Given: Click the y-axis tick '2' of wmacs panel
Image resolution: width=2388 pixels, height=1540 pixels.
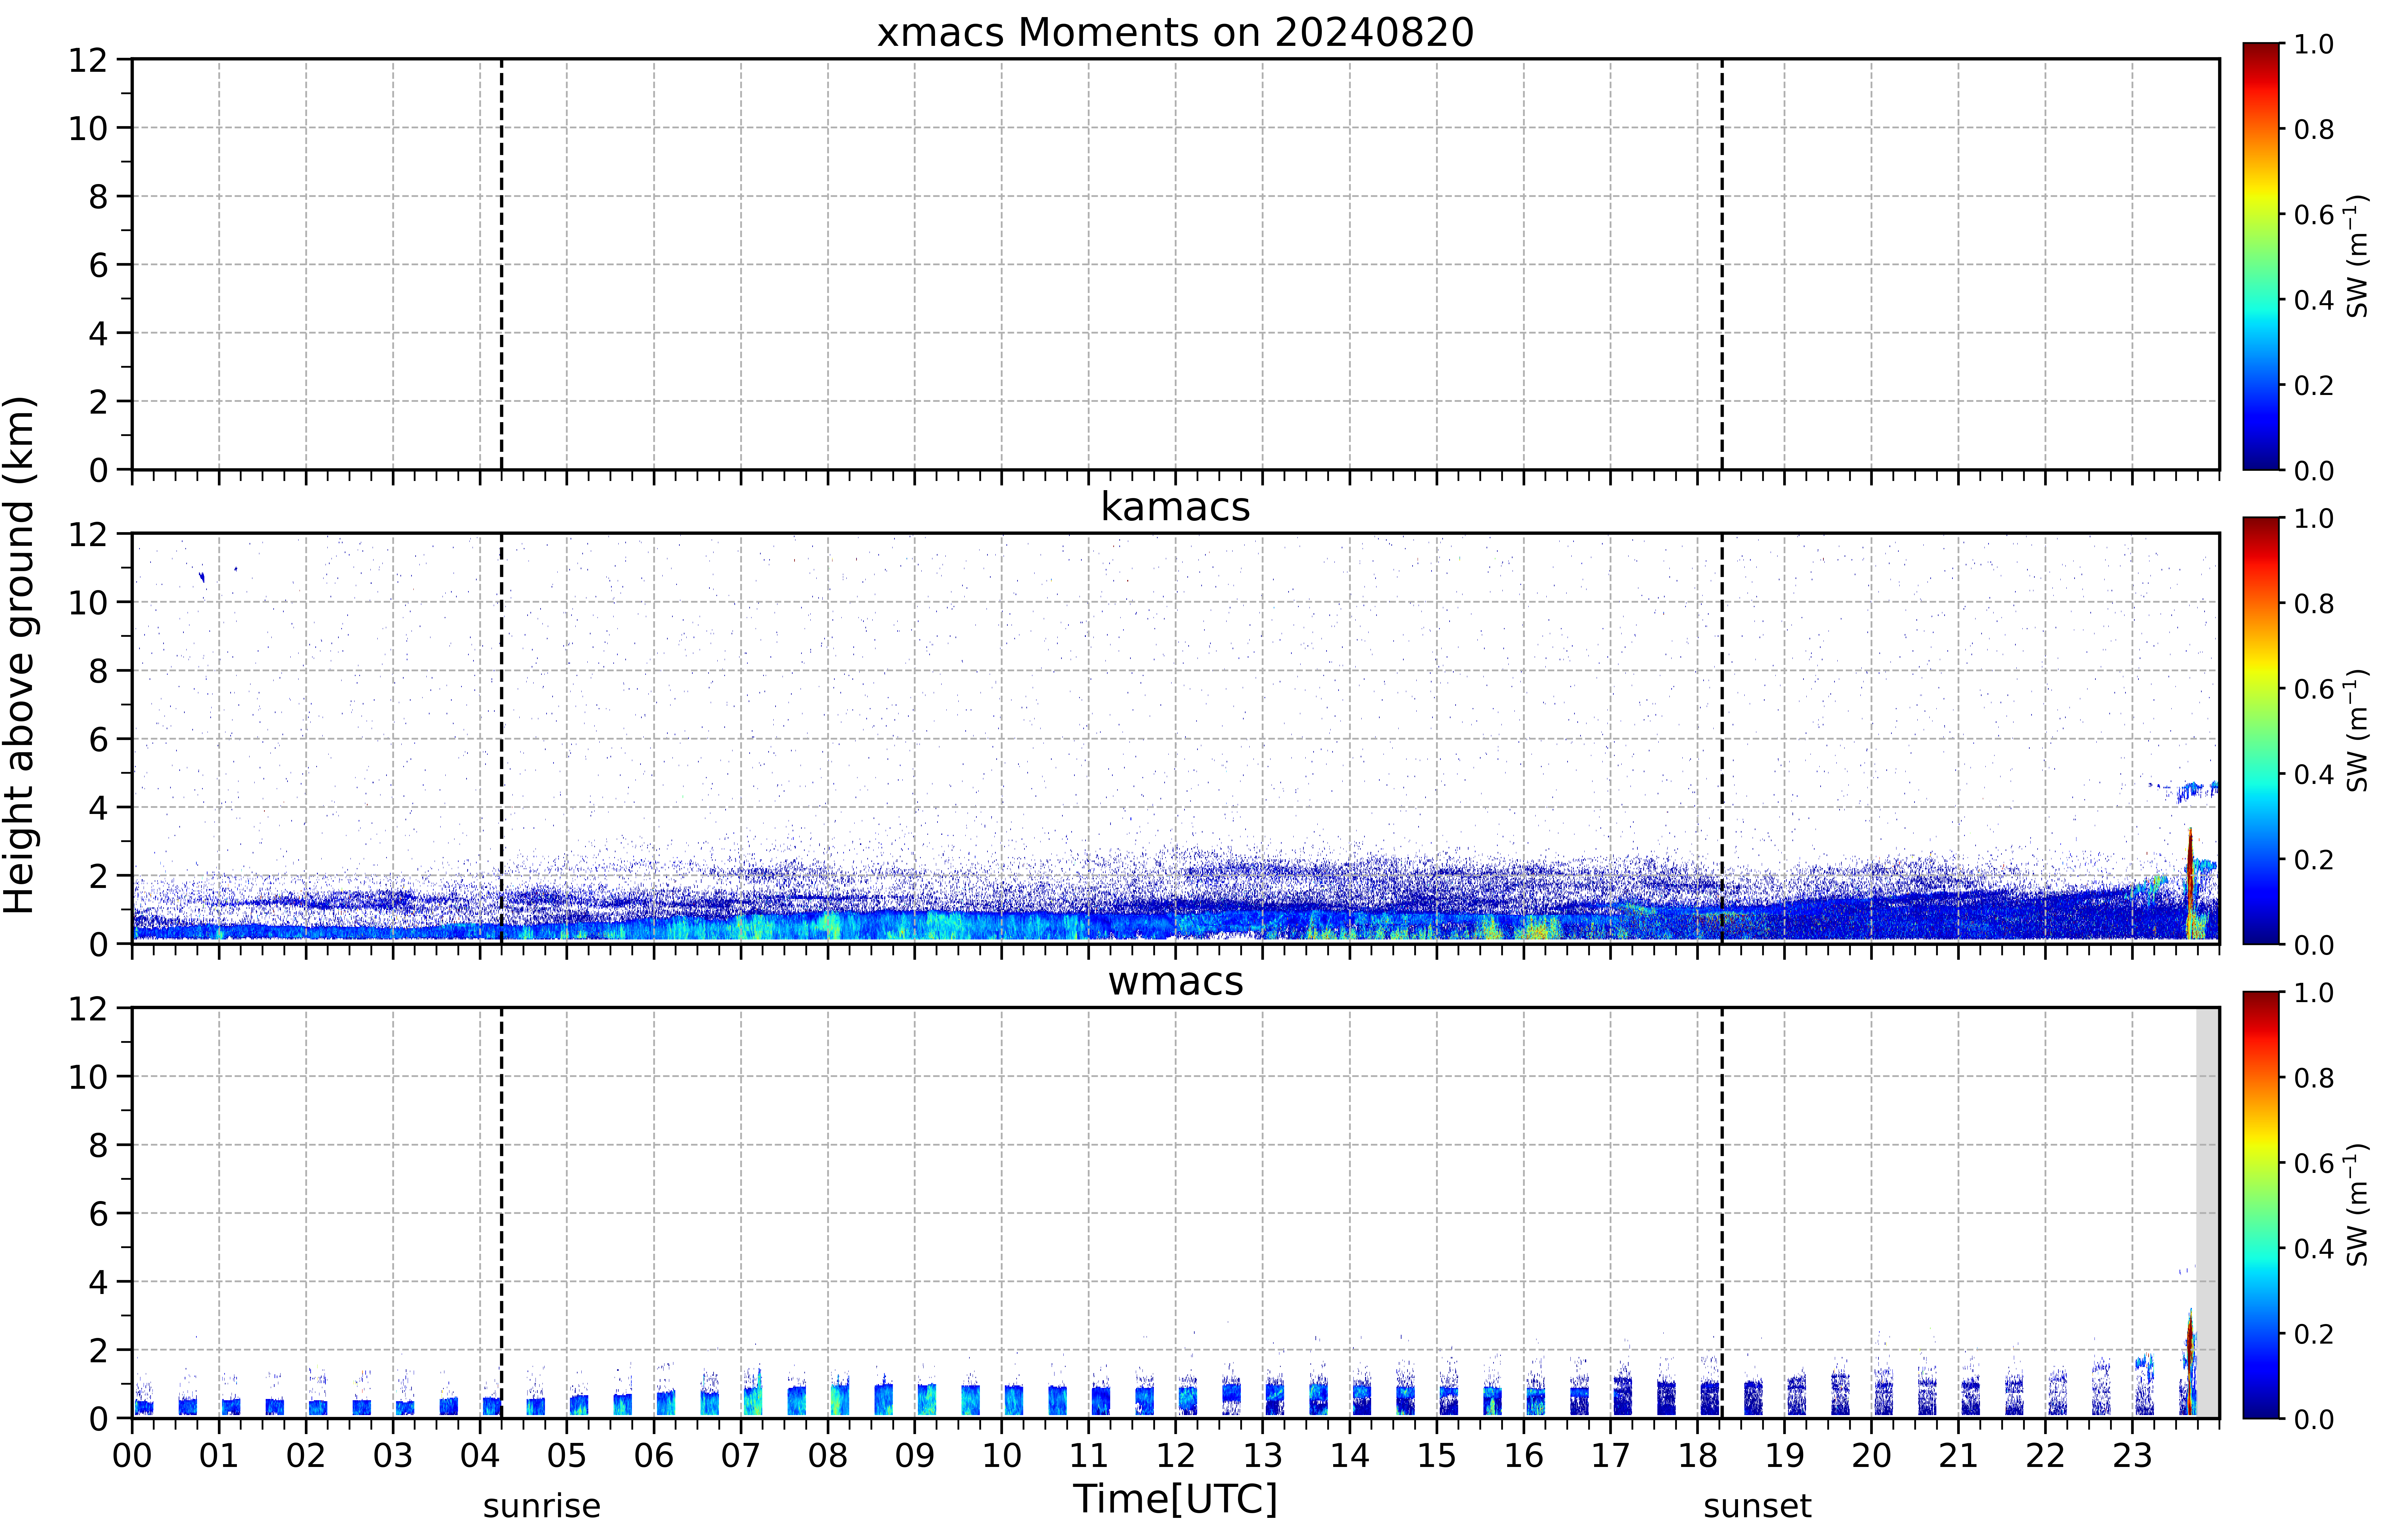Looking at the screenshot, I should [x=98, y=1350].
